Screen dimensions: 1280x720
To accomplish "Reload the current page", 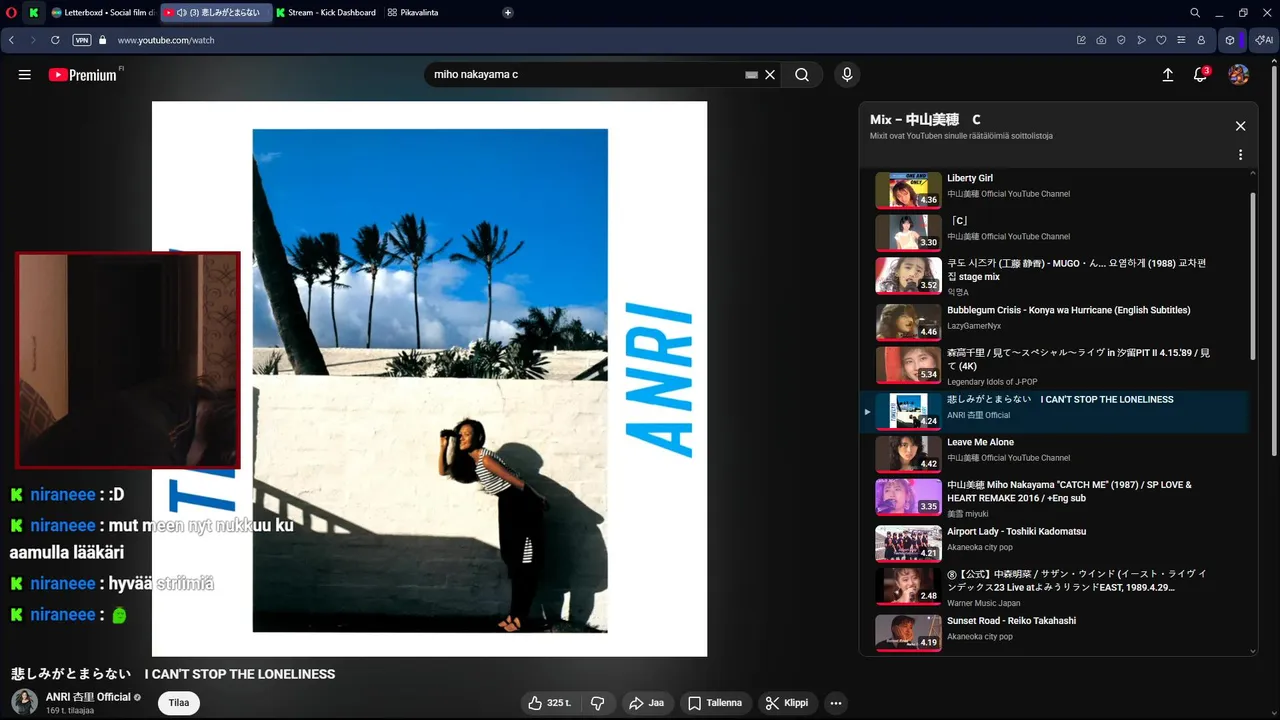I will [55, 40].
